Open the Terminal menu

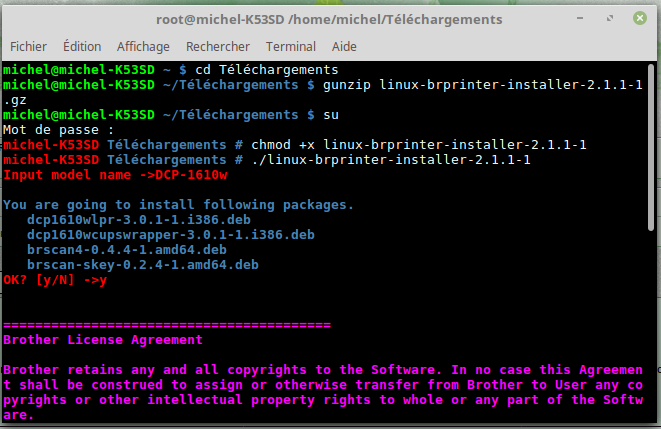pos(290,46)
